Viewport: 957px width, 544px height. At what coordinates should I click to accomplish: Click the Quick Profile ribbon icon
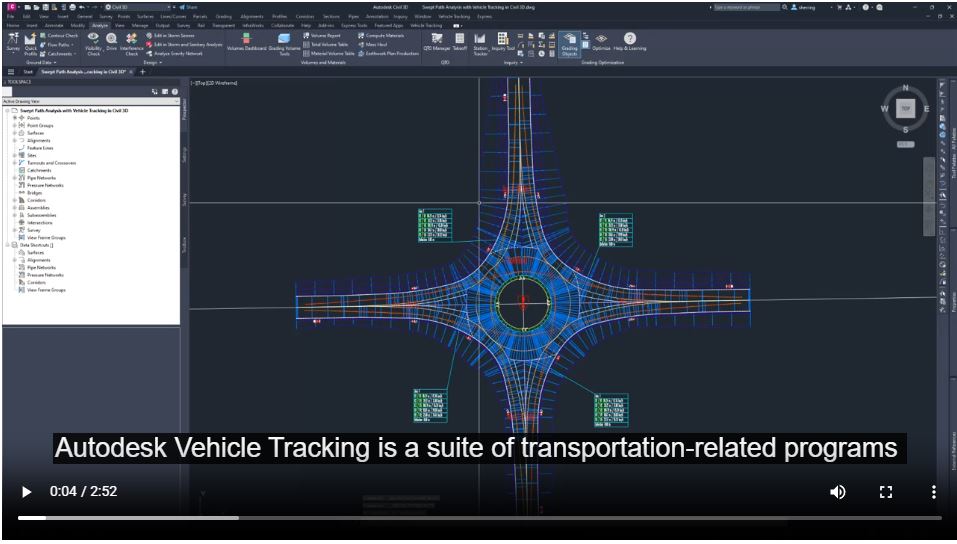tap(30, 44)
